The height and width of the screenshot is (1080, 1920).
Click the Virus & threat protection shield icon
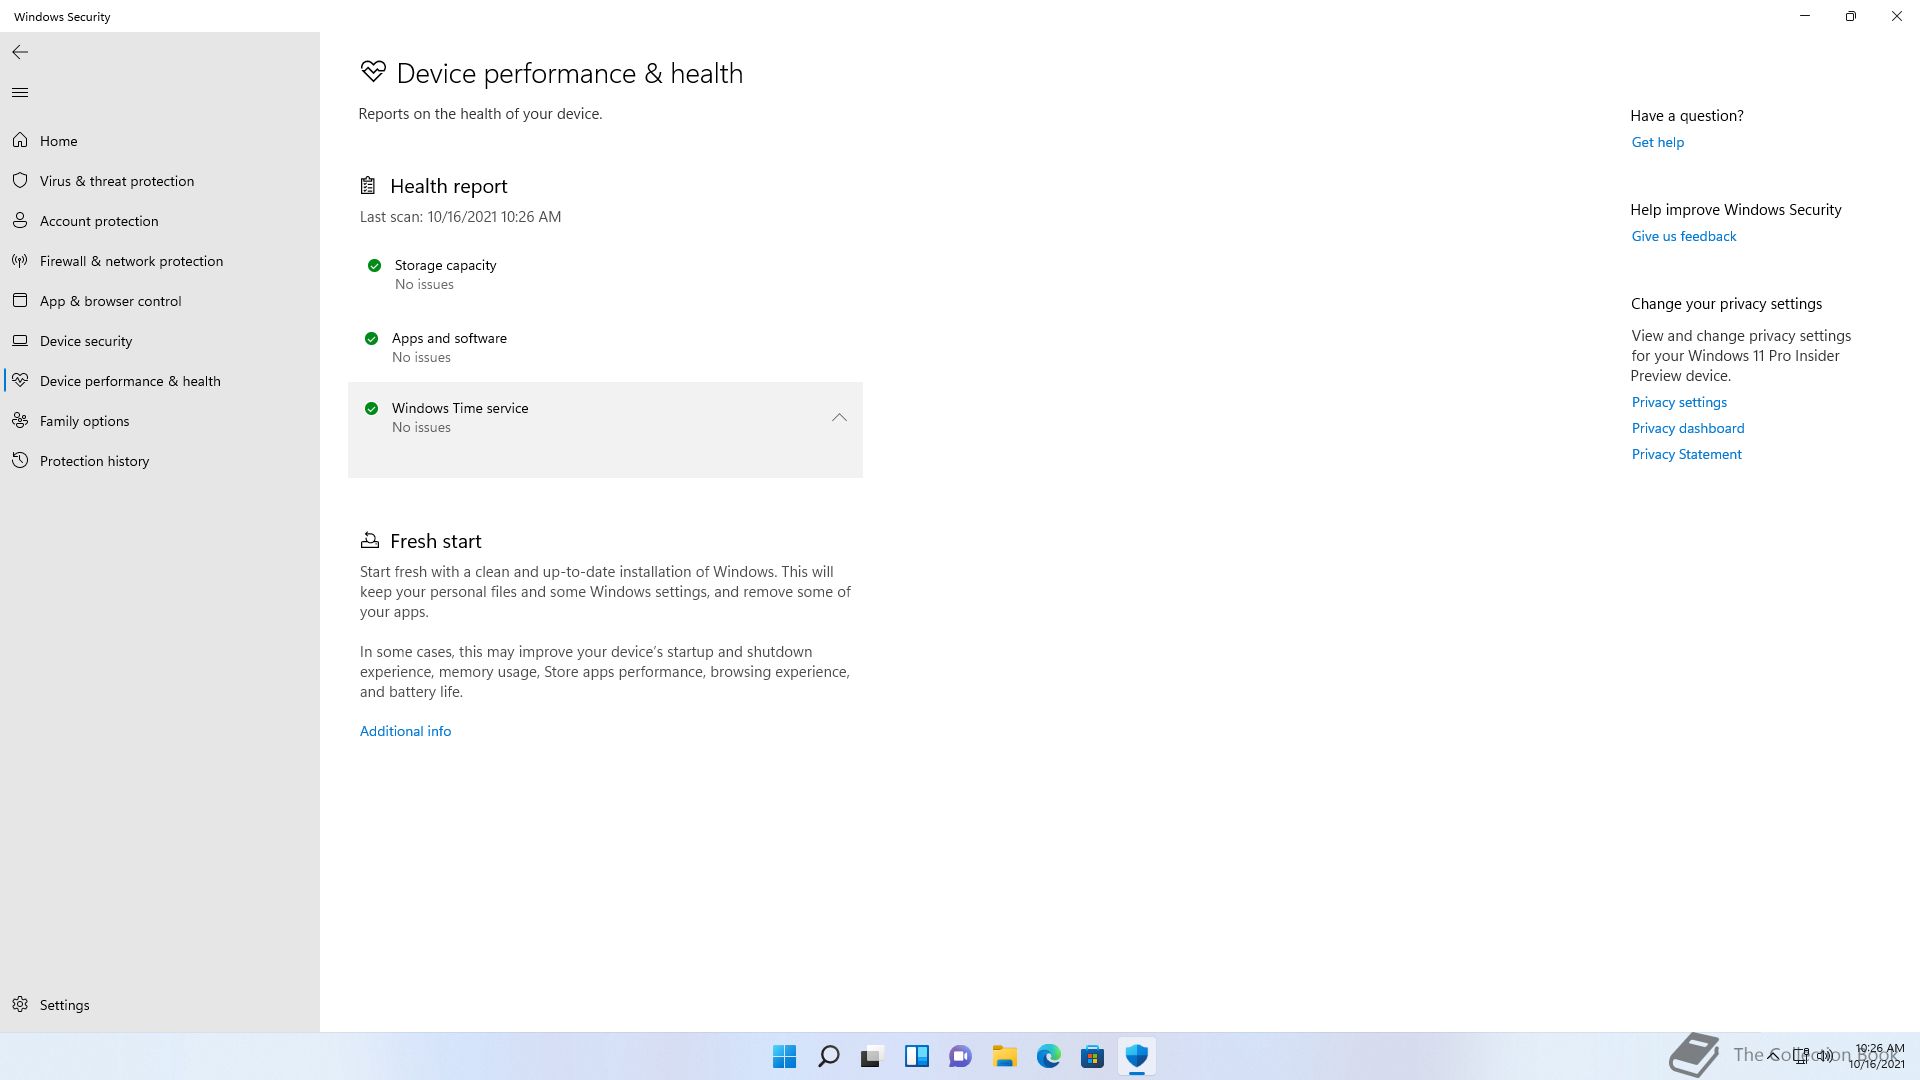click(20, 181)
